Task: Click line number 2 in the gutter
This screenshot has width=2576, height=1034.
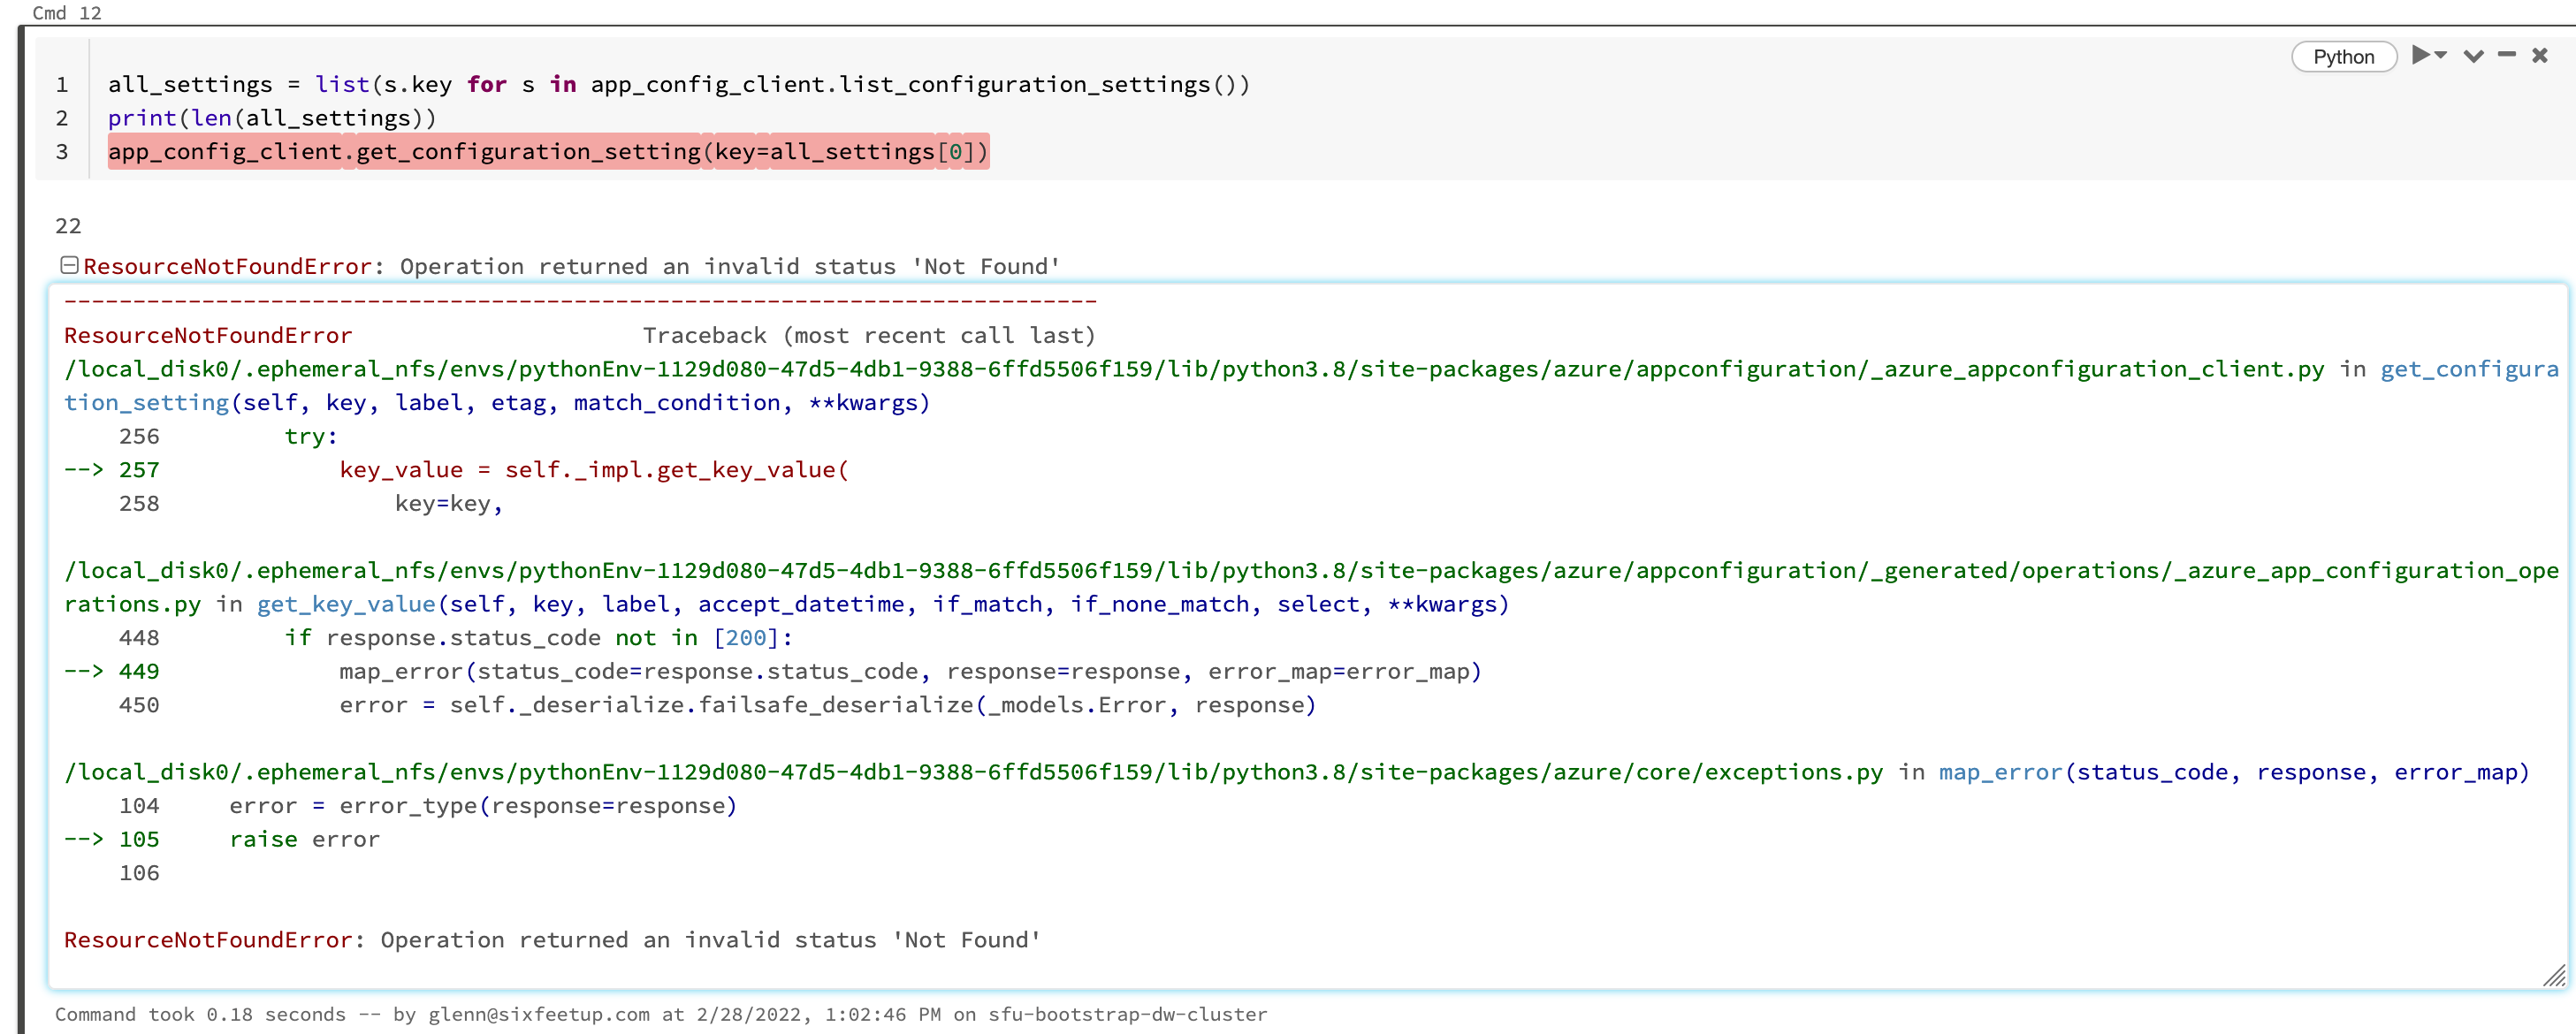Action: tap(63, 117)
